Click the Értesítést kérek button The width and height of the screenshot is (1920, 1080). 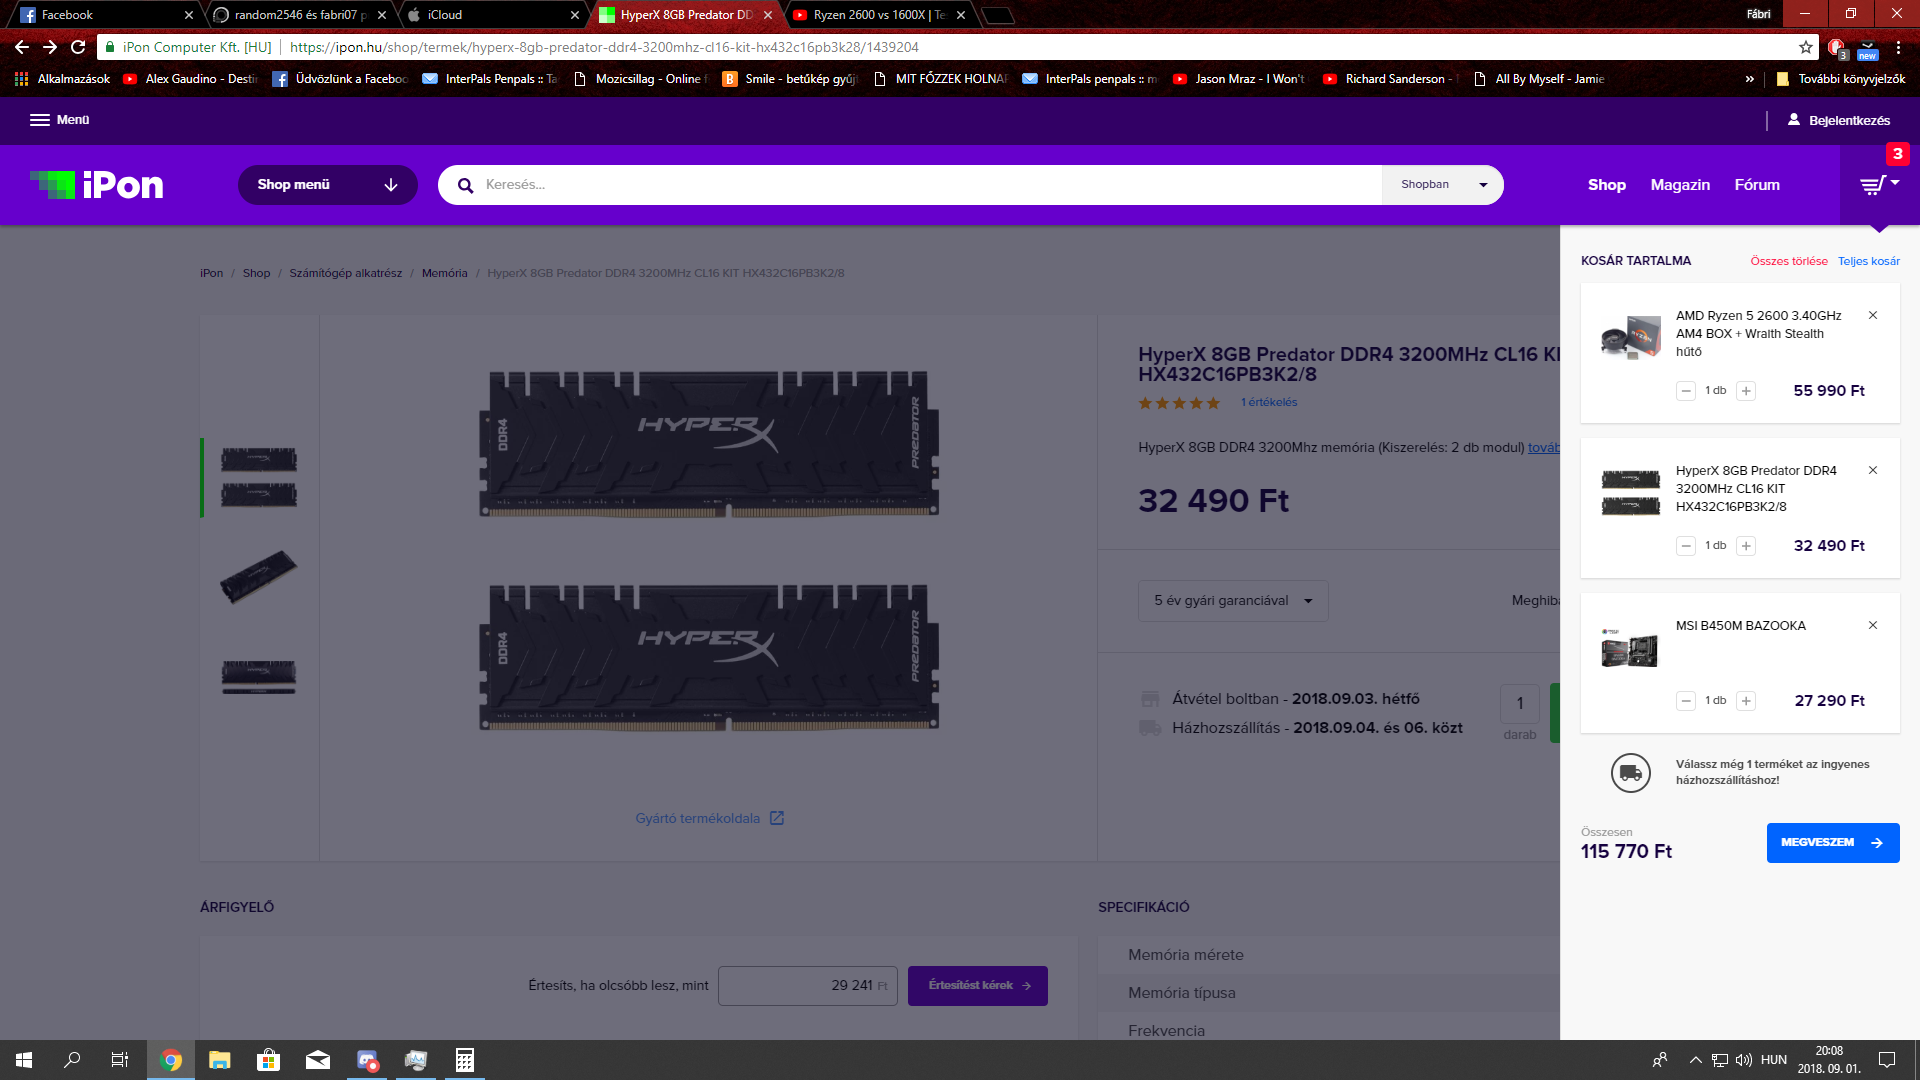tap(978, 986)
